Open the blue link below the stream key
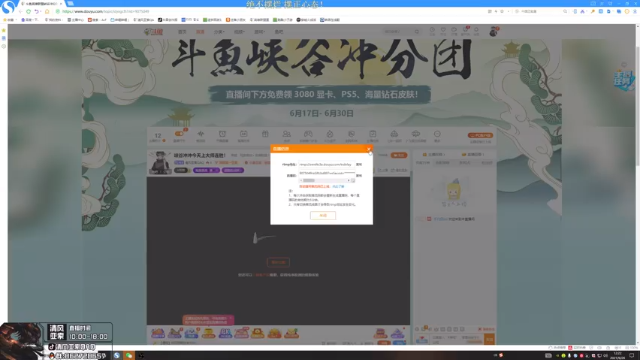Screen dimensions: 640x360 [x=338, y=187]
